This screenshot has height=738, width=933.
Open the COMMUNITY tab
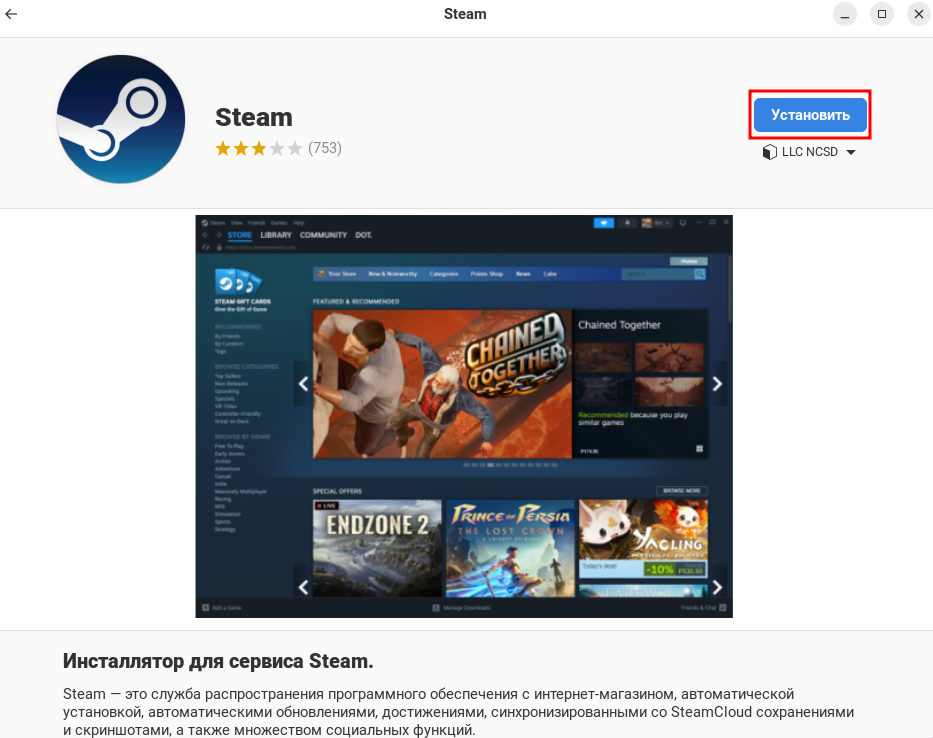(x=323, y=235)
